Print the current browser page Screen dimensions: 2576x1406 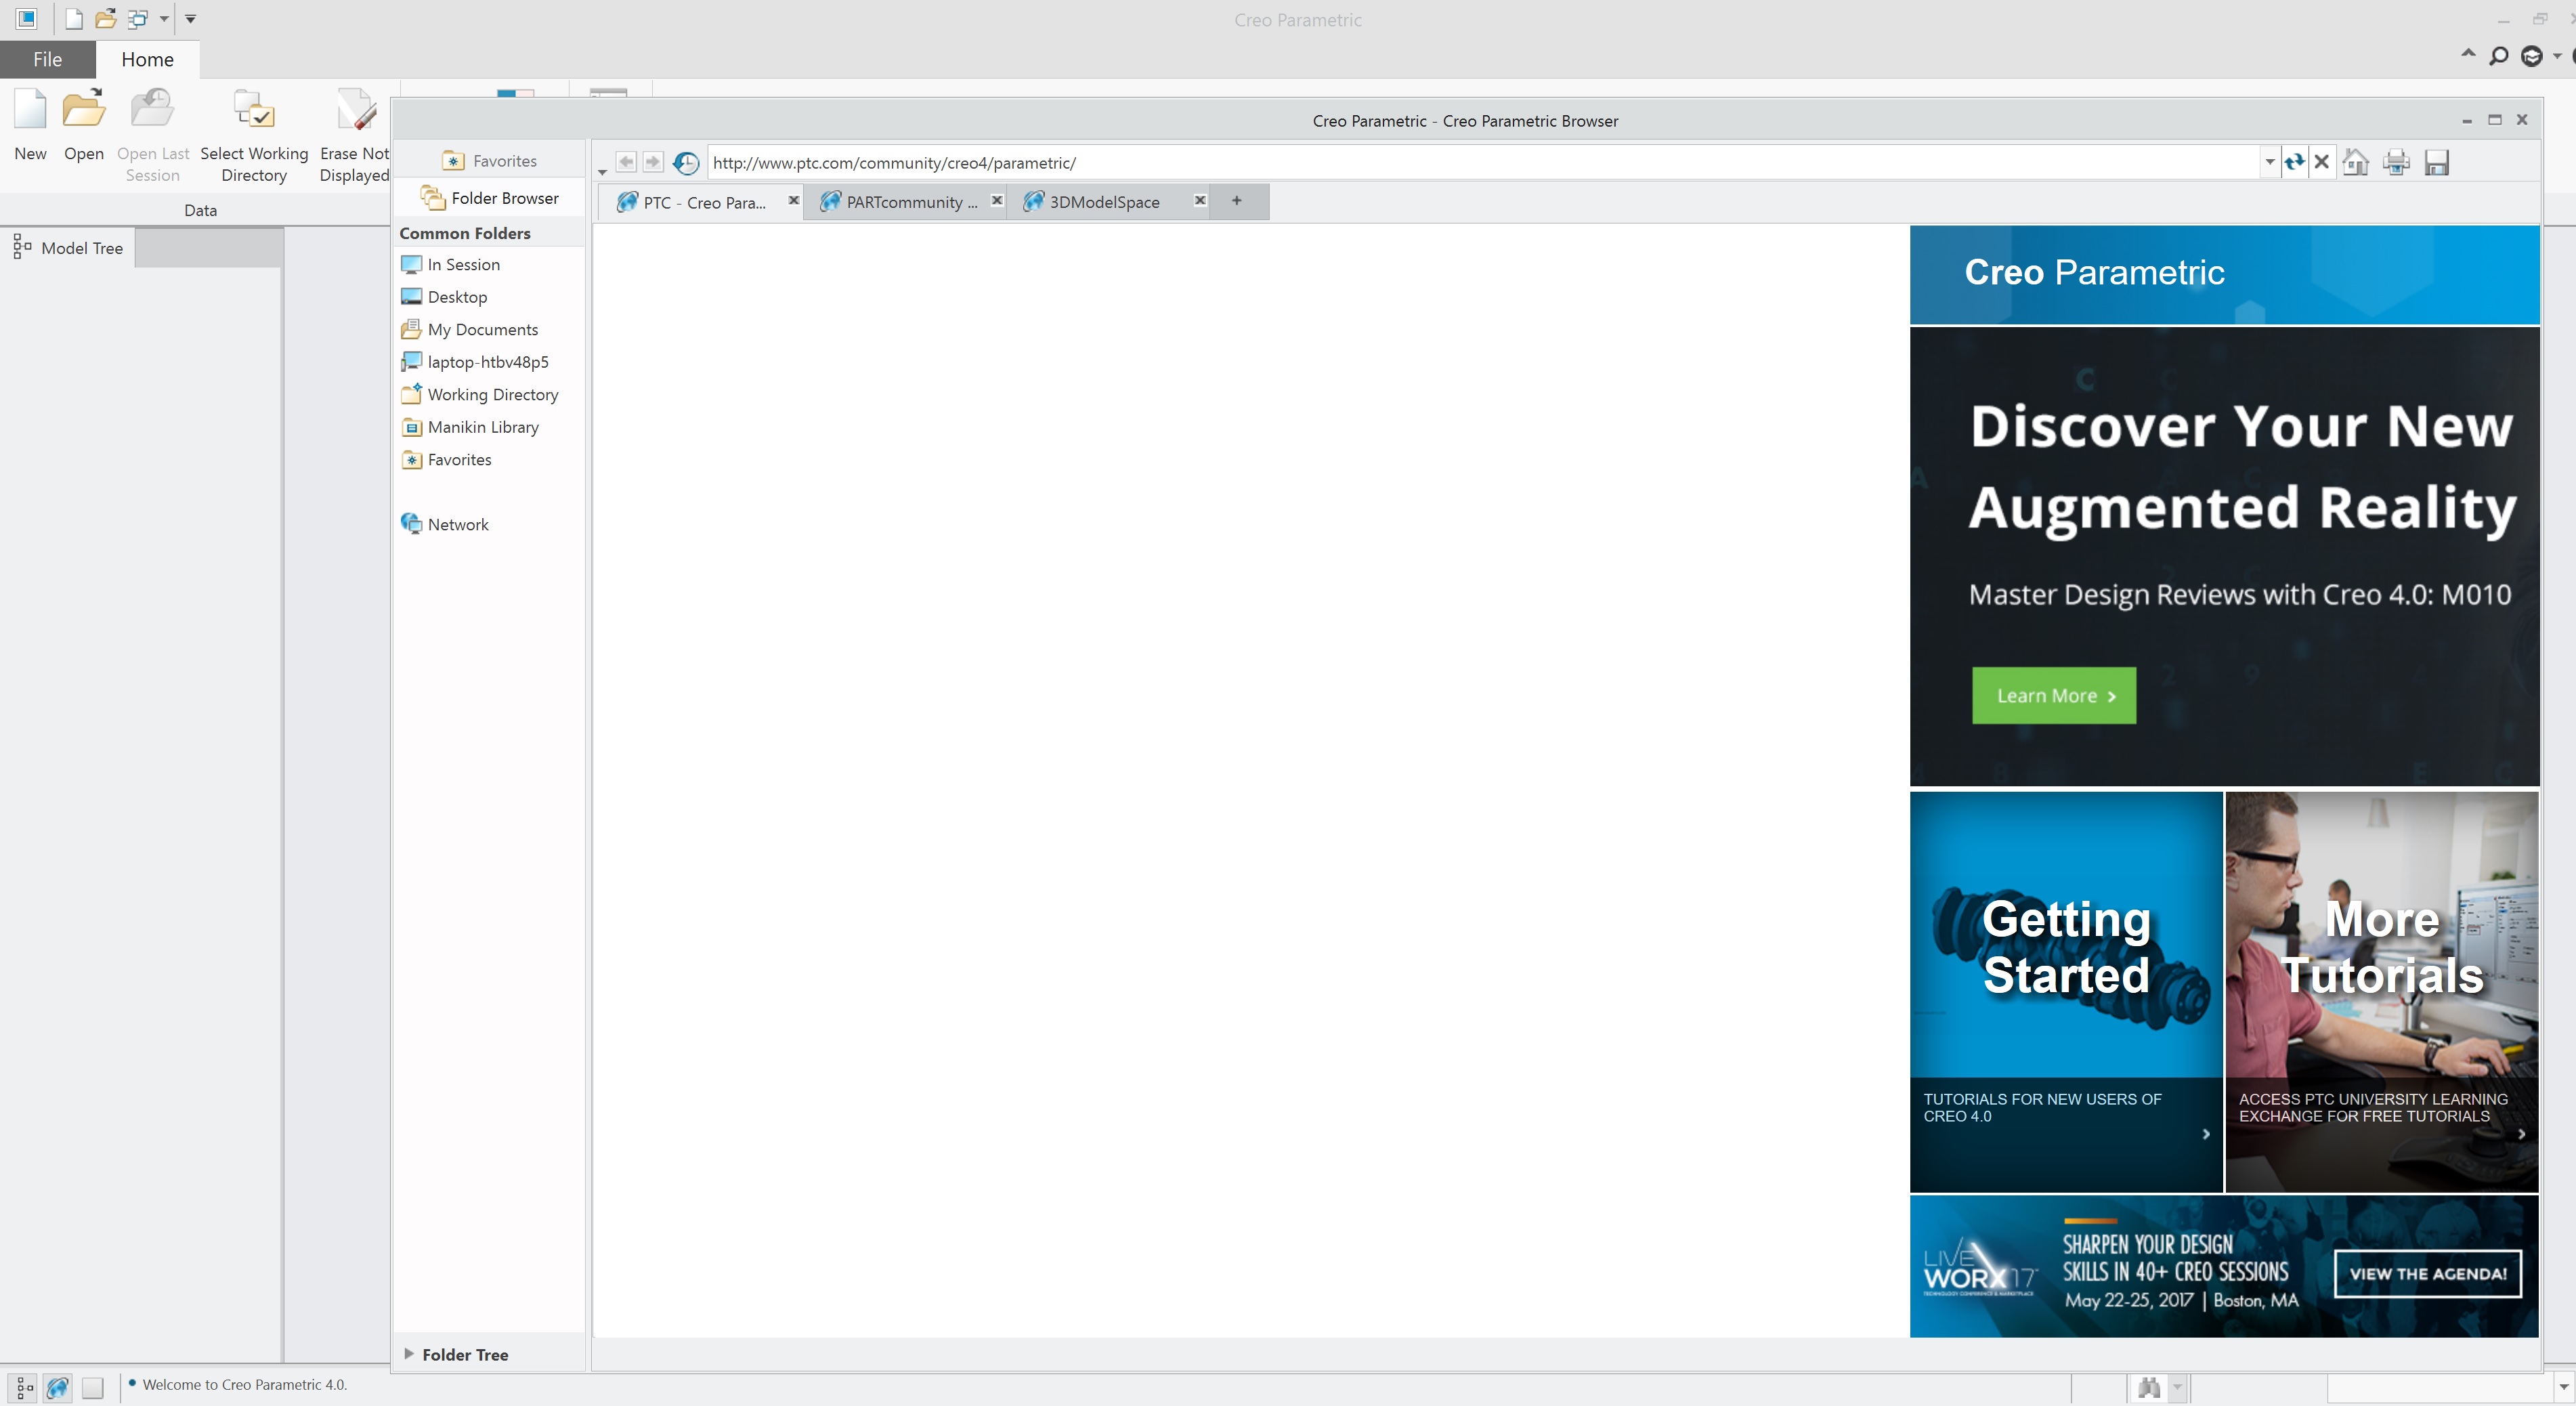click(2396, 162)
